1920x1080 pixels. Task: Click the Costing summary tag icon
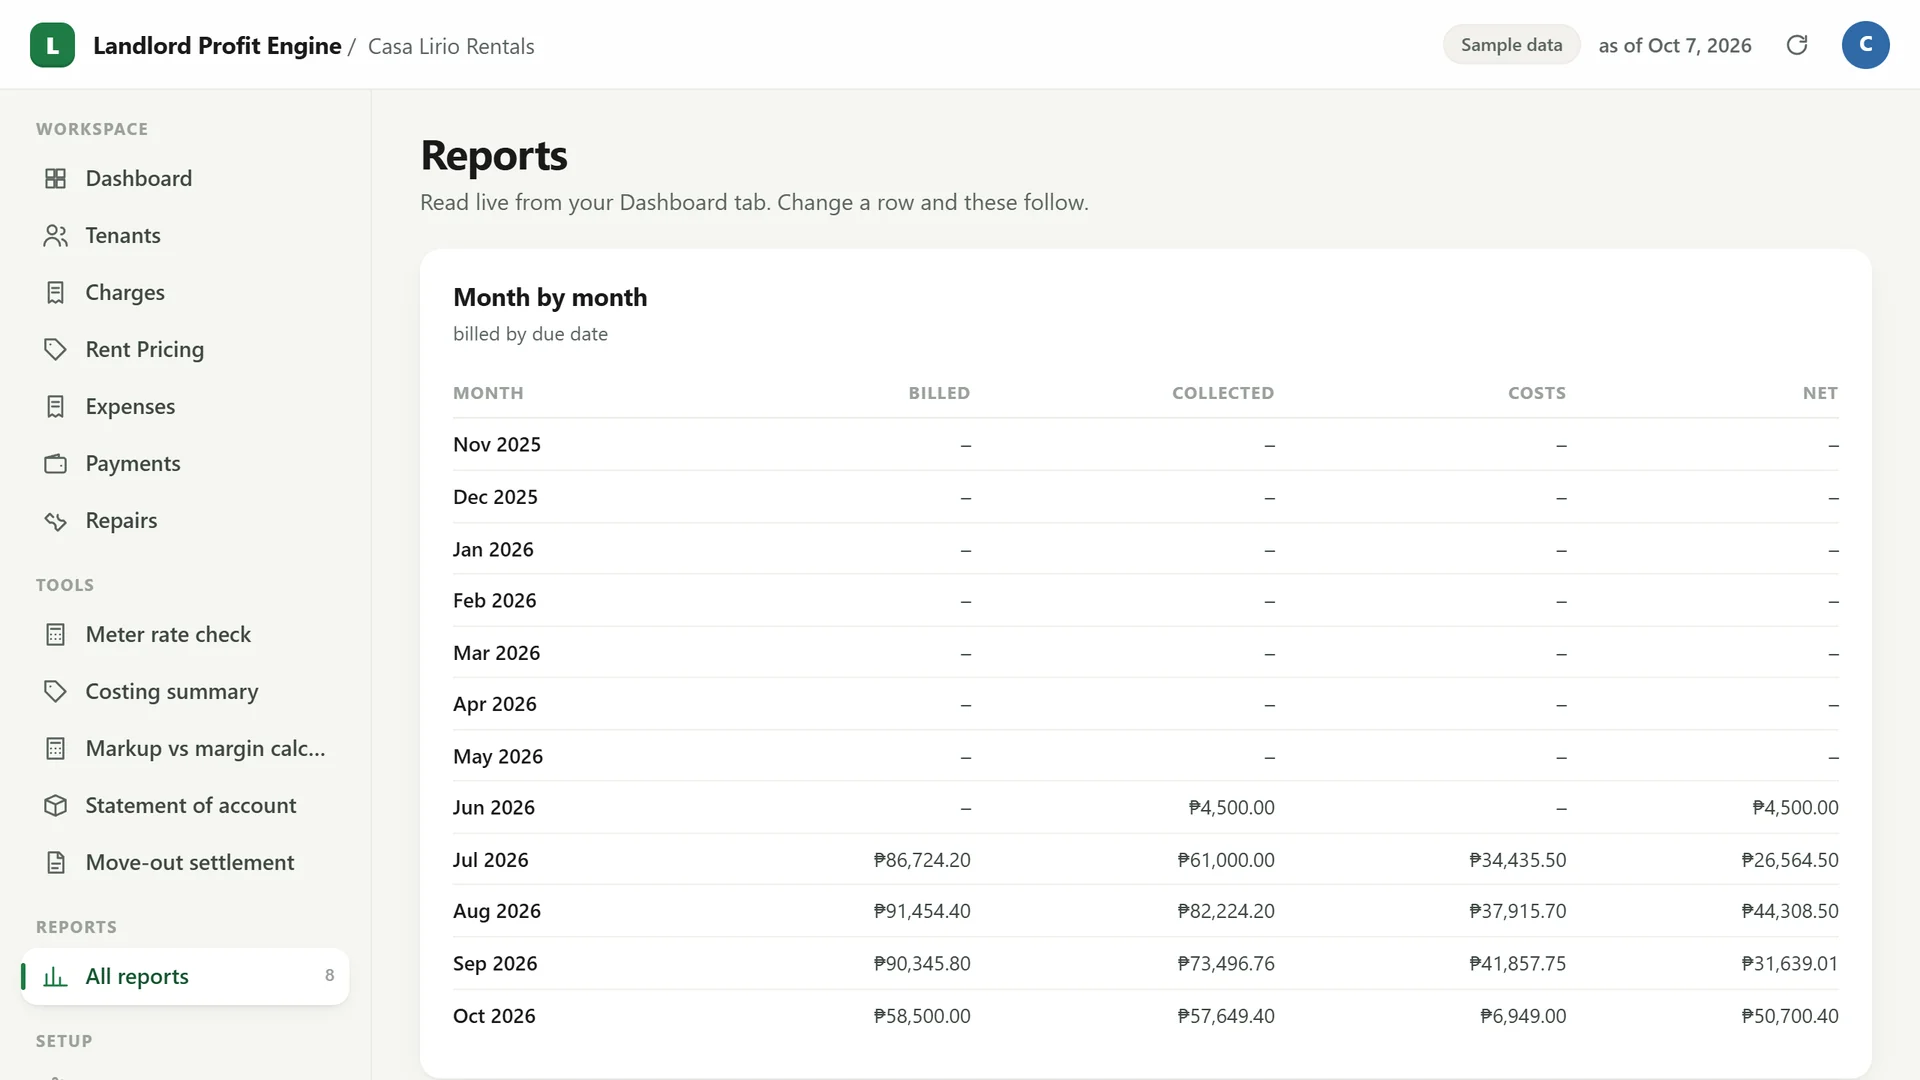pos(56,691)
